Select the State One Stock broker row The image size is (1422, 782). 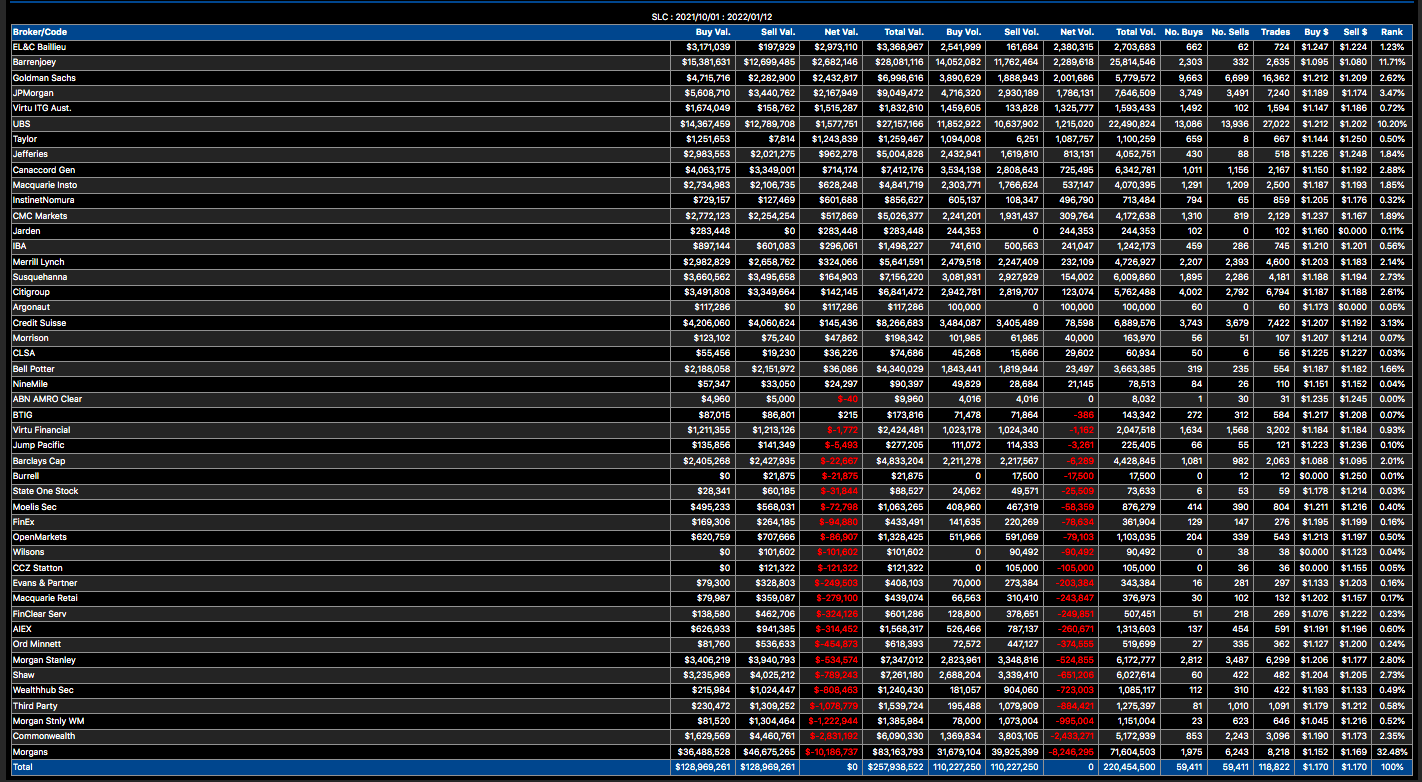(709, 491)
